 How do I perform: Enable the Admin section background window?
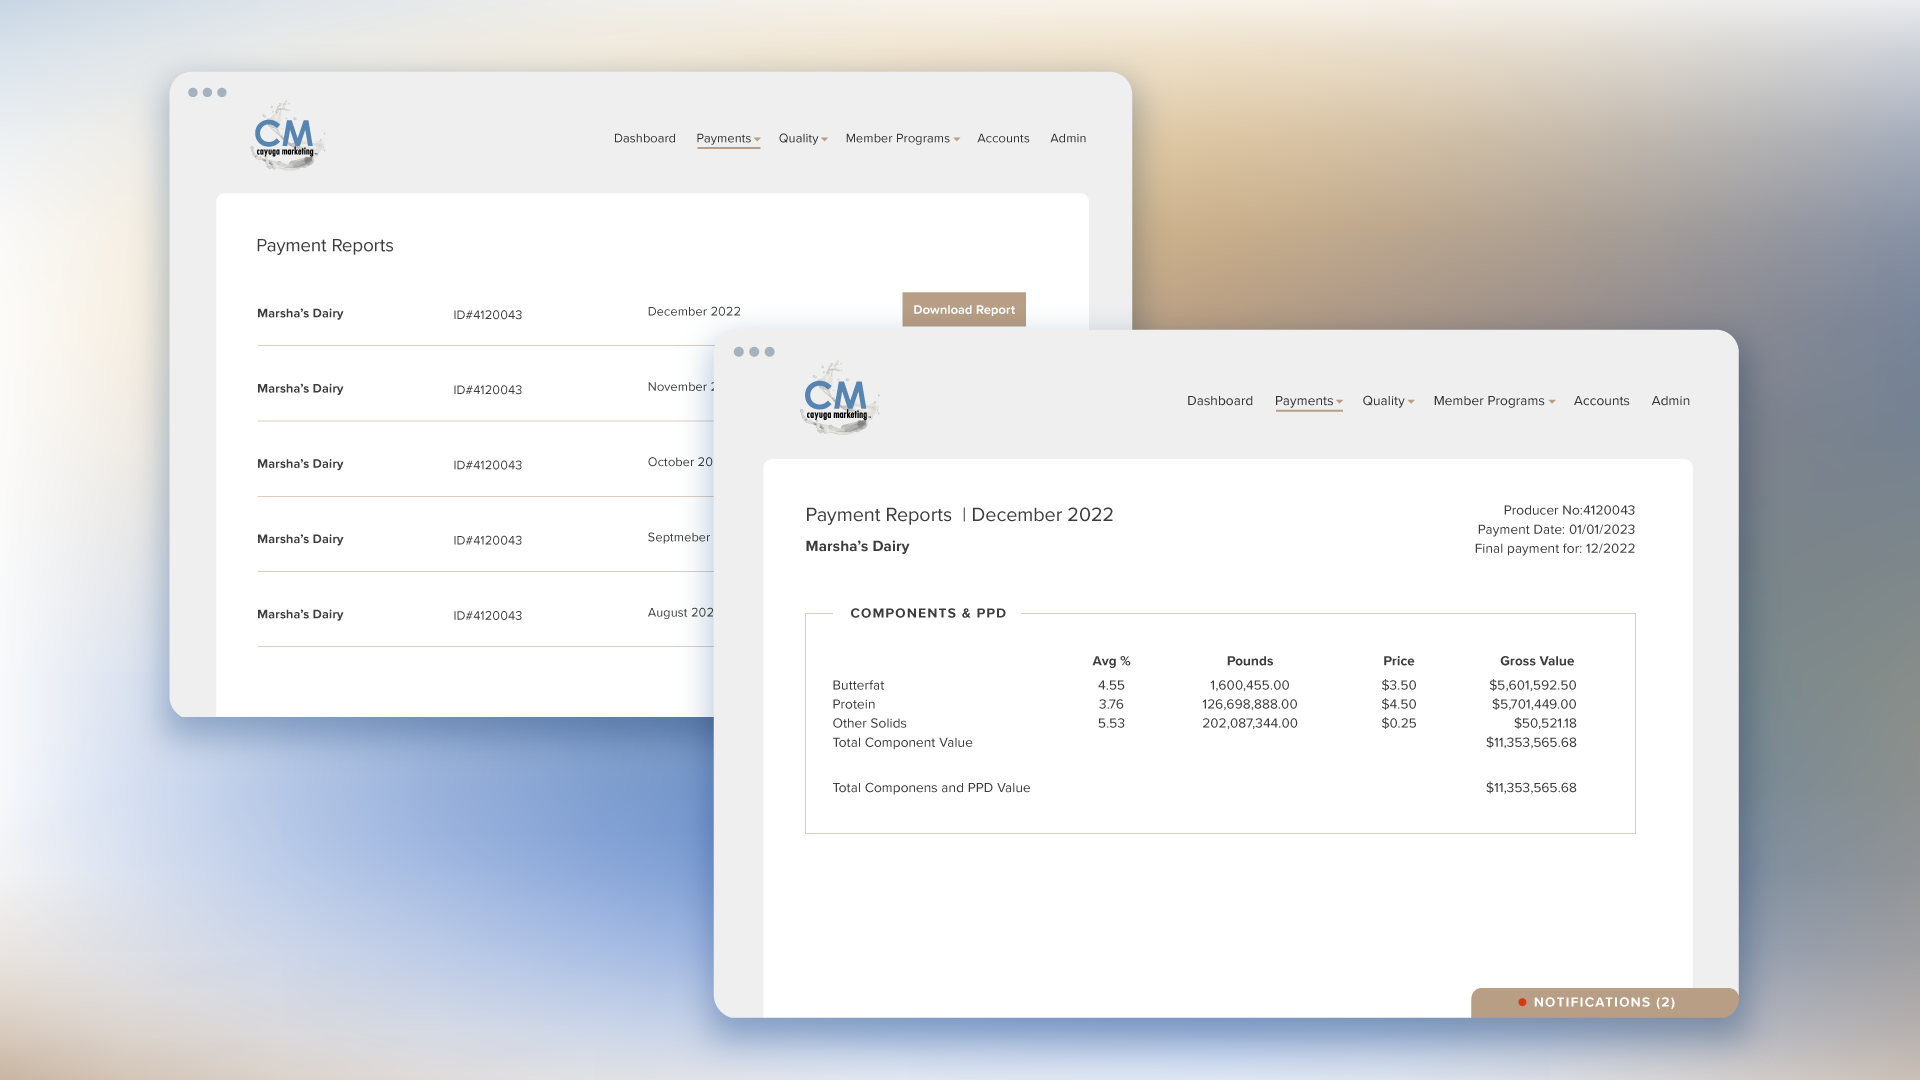point(1068,137)
